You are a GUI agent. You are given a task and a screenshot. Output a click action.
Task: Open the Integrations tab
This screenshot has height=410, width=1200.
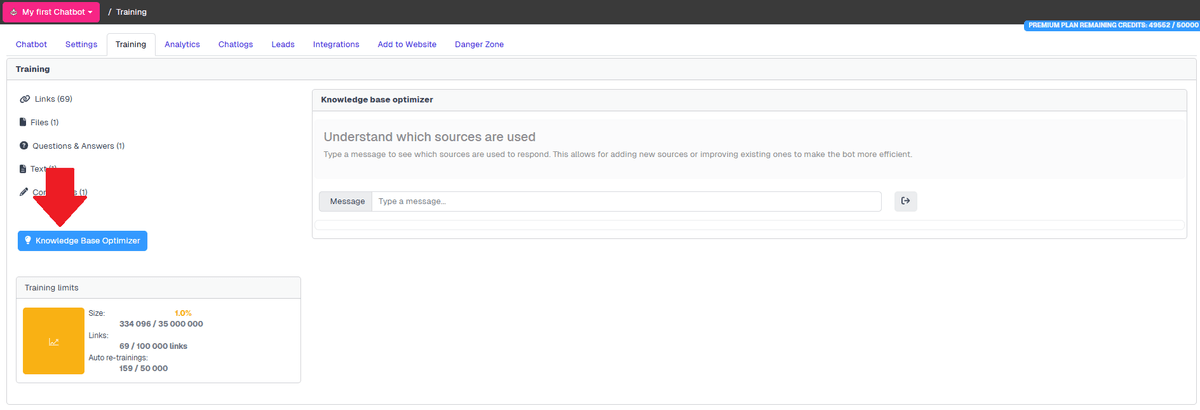[x=336, y=45]
